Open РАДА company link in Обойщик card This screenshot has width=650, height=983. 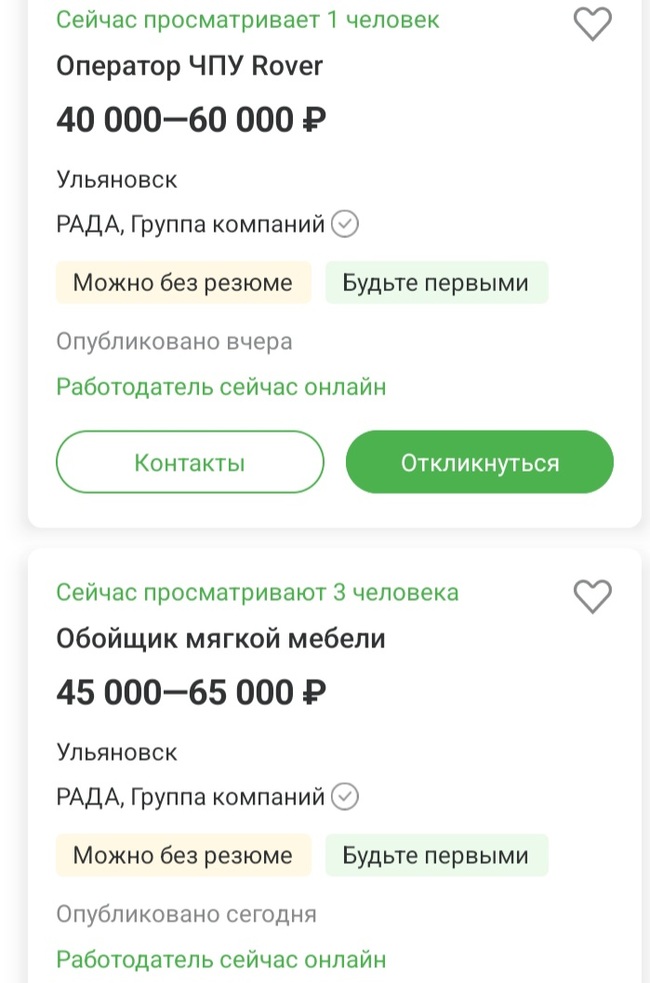point(190,797)
